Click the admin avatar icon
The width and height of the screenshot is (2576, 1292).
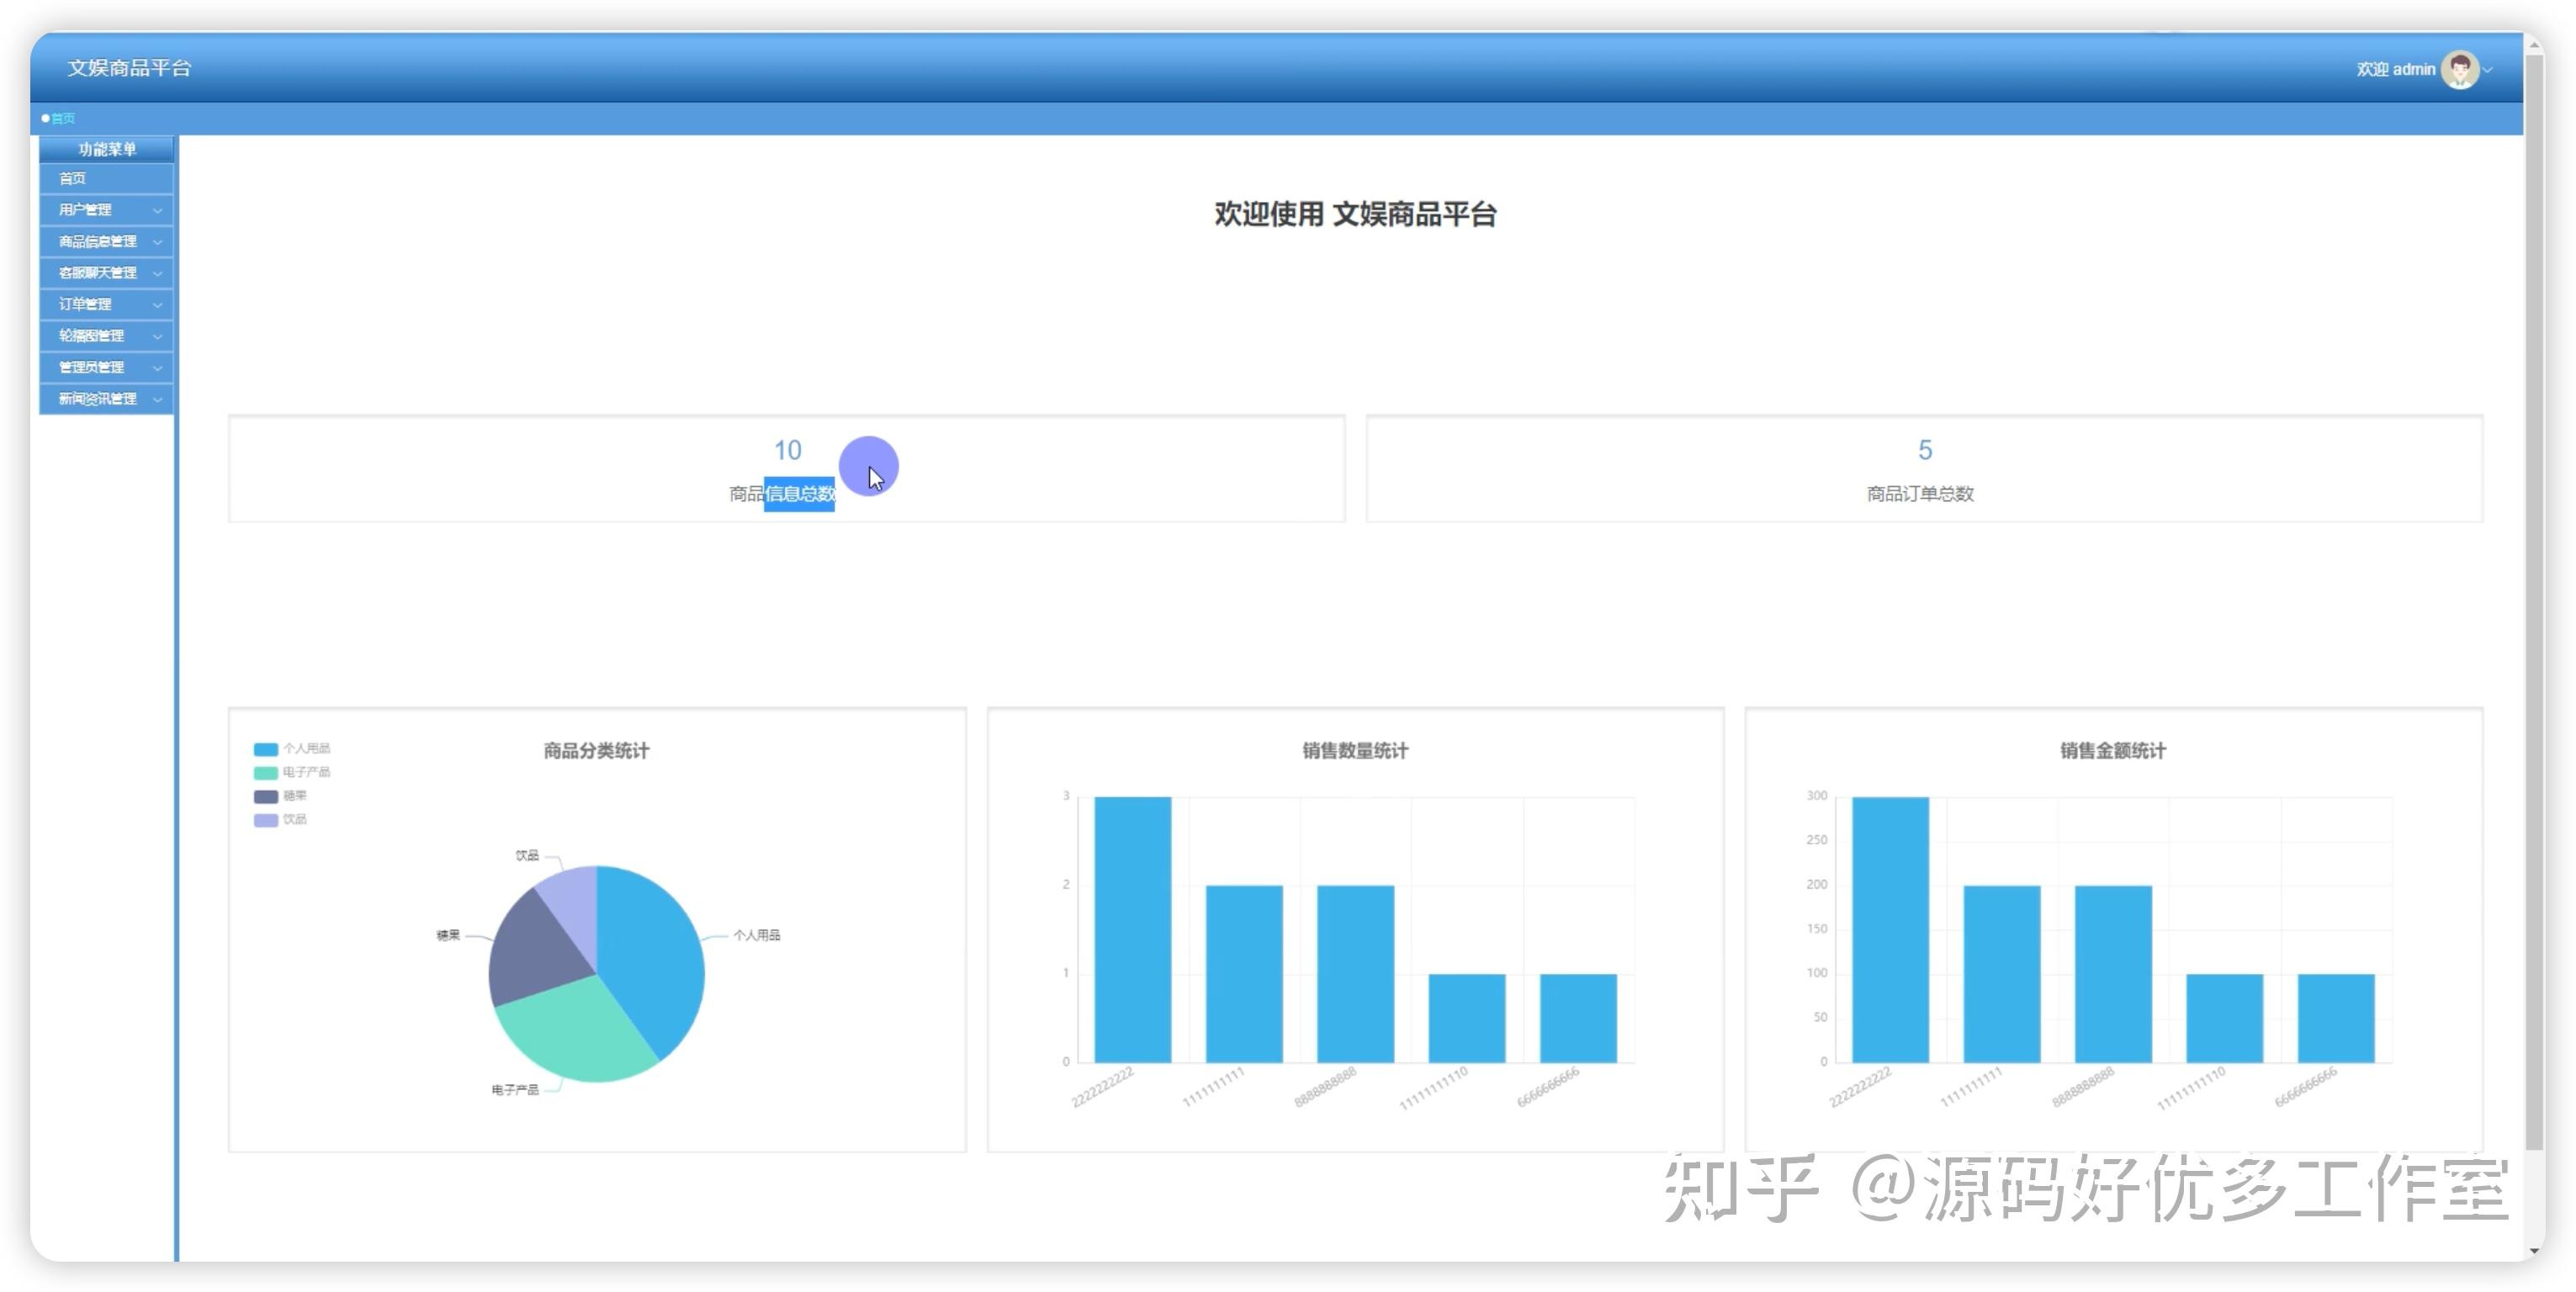(2459, 69)
